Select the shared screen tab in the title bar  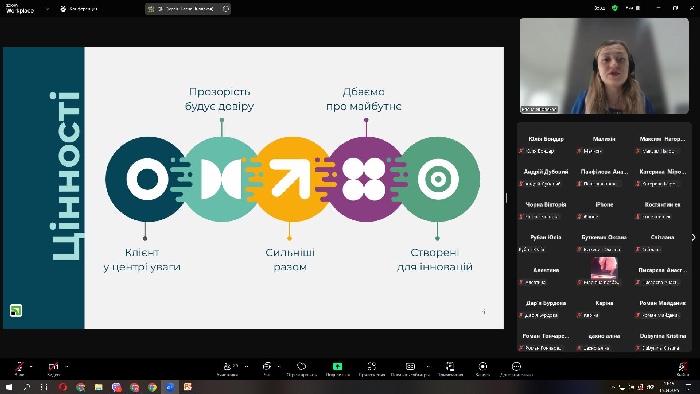click(188, 8)
